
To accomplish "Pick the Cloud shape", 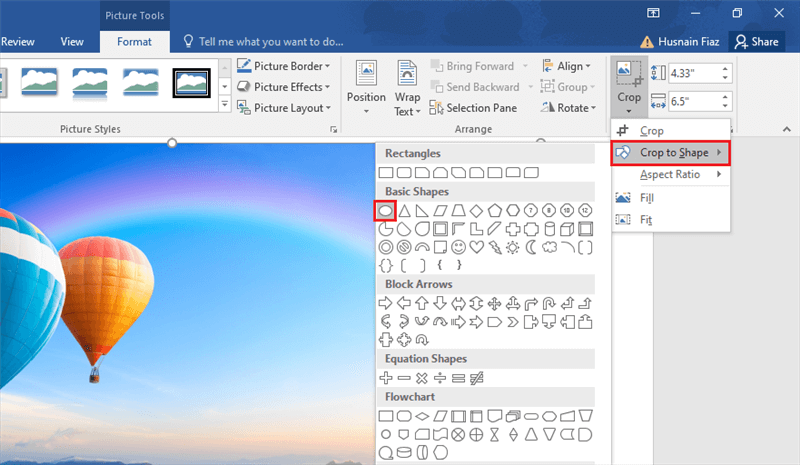I will (x=549, y=248).
